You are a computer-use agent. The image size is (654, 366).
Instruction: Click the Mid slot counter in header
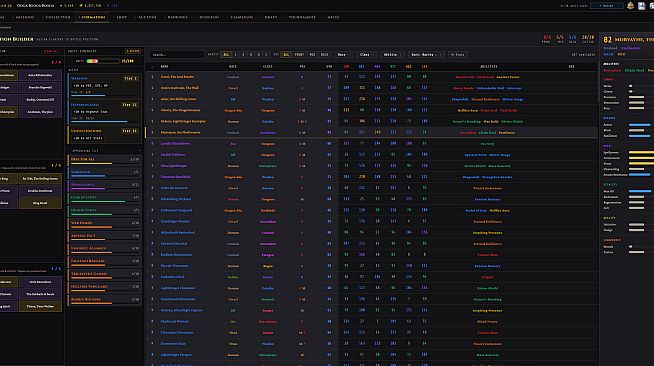coord(560,39)
